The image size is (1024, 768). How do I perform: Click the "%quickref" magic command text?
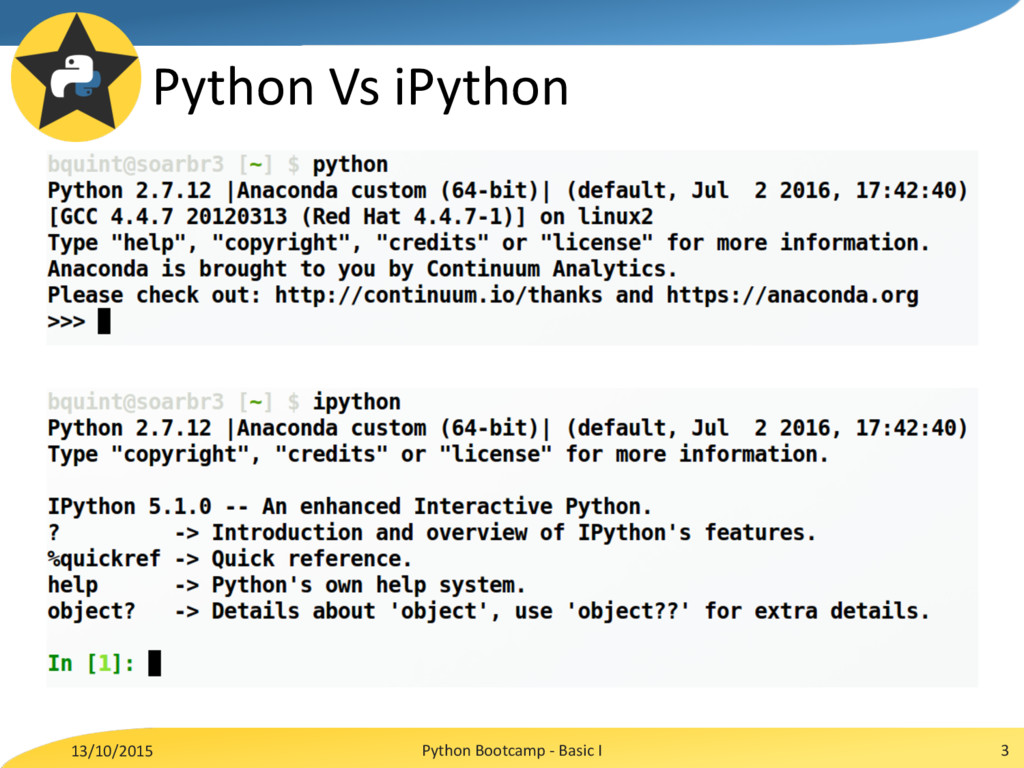click(x=104, y=559)
